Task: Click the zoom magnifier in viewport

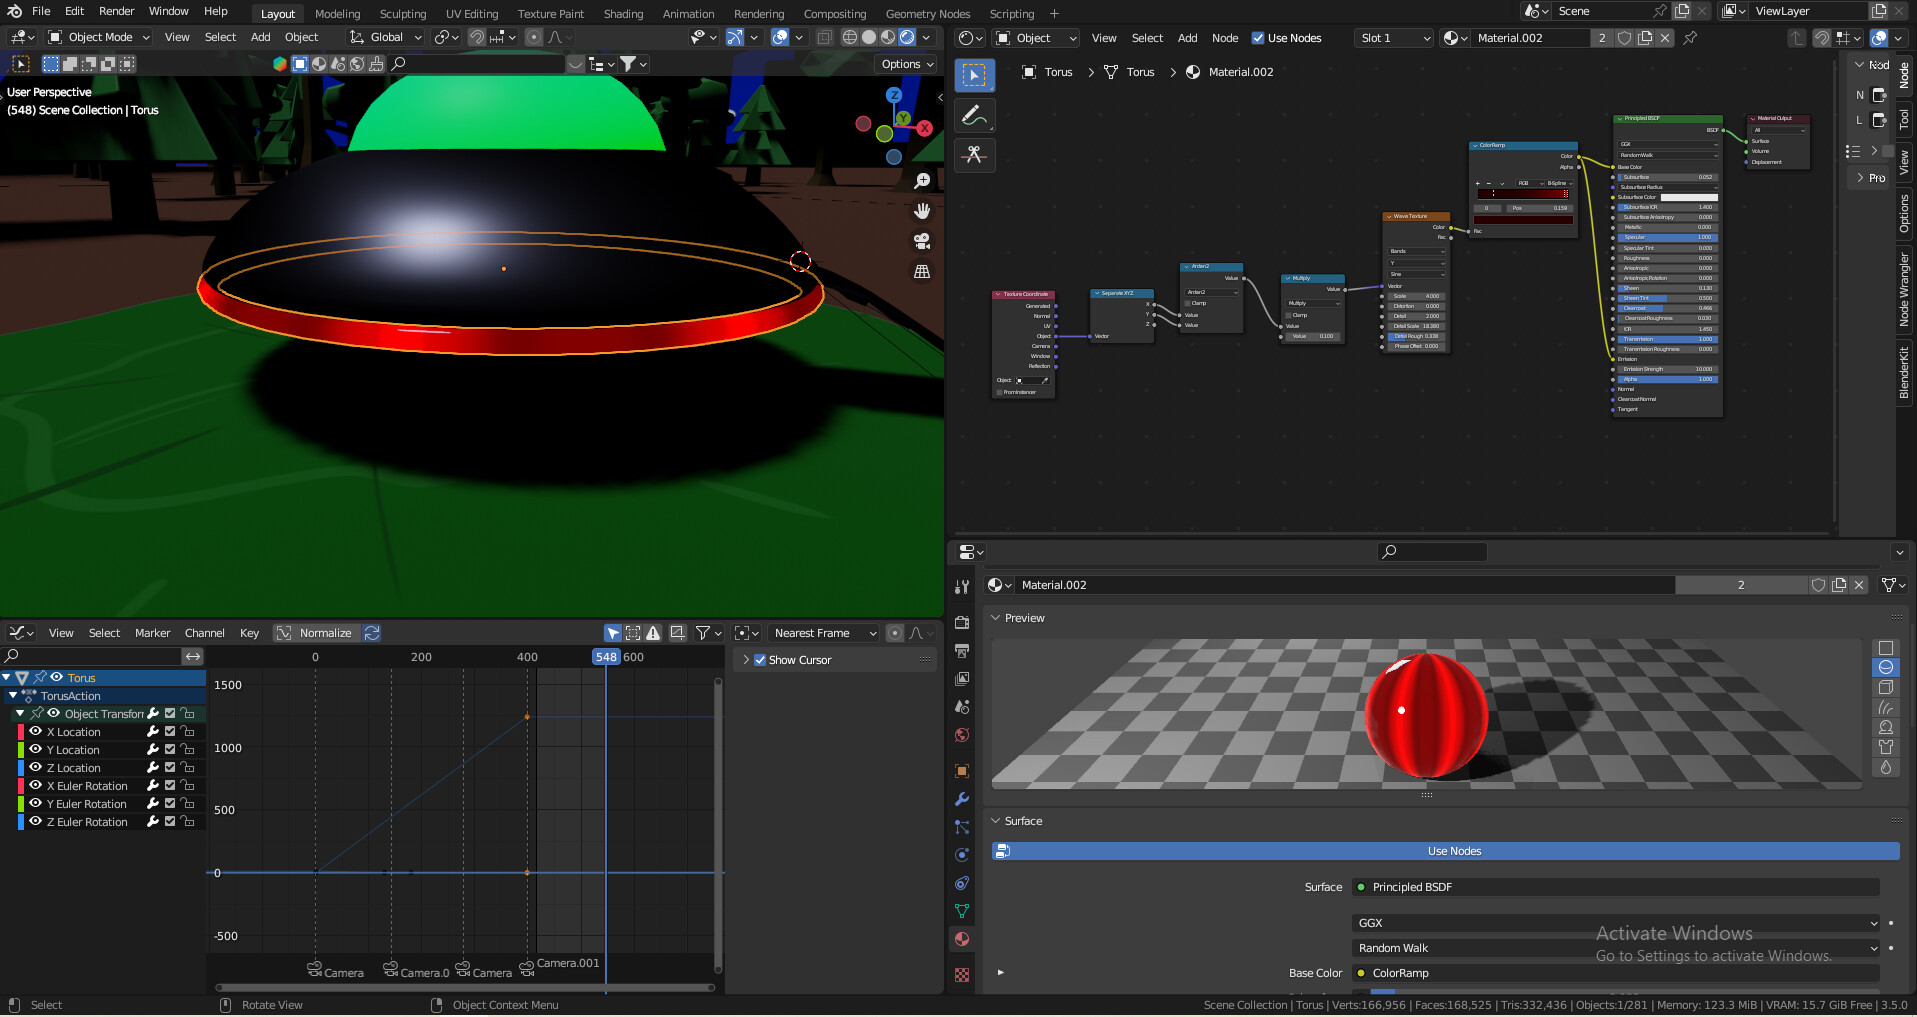Action: (x=922, y=181)
